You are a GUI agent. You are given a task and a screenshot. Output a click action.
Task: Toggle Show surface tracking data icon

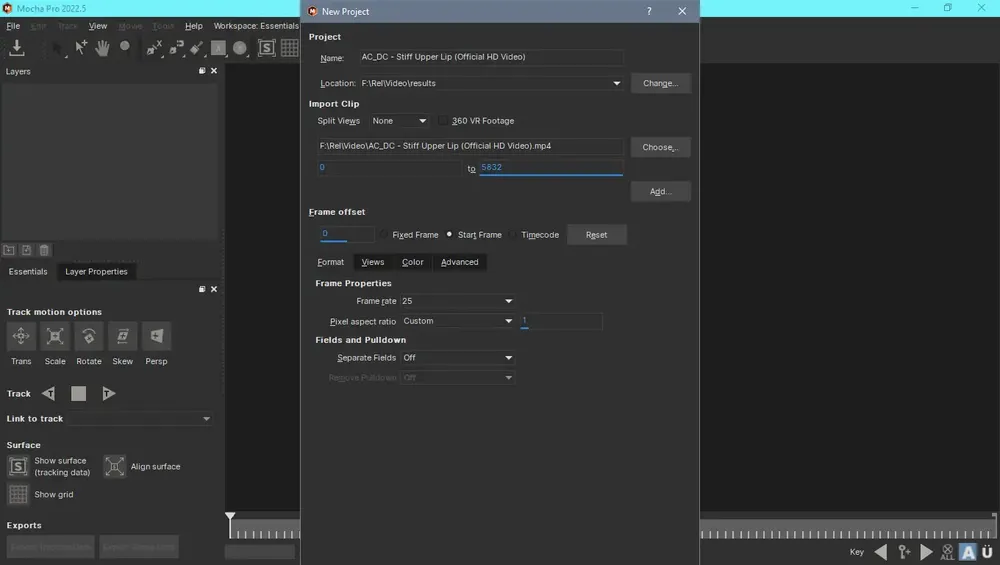(18, 466)
